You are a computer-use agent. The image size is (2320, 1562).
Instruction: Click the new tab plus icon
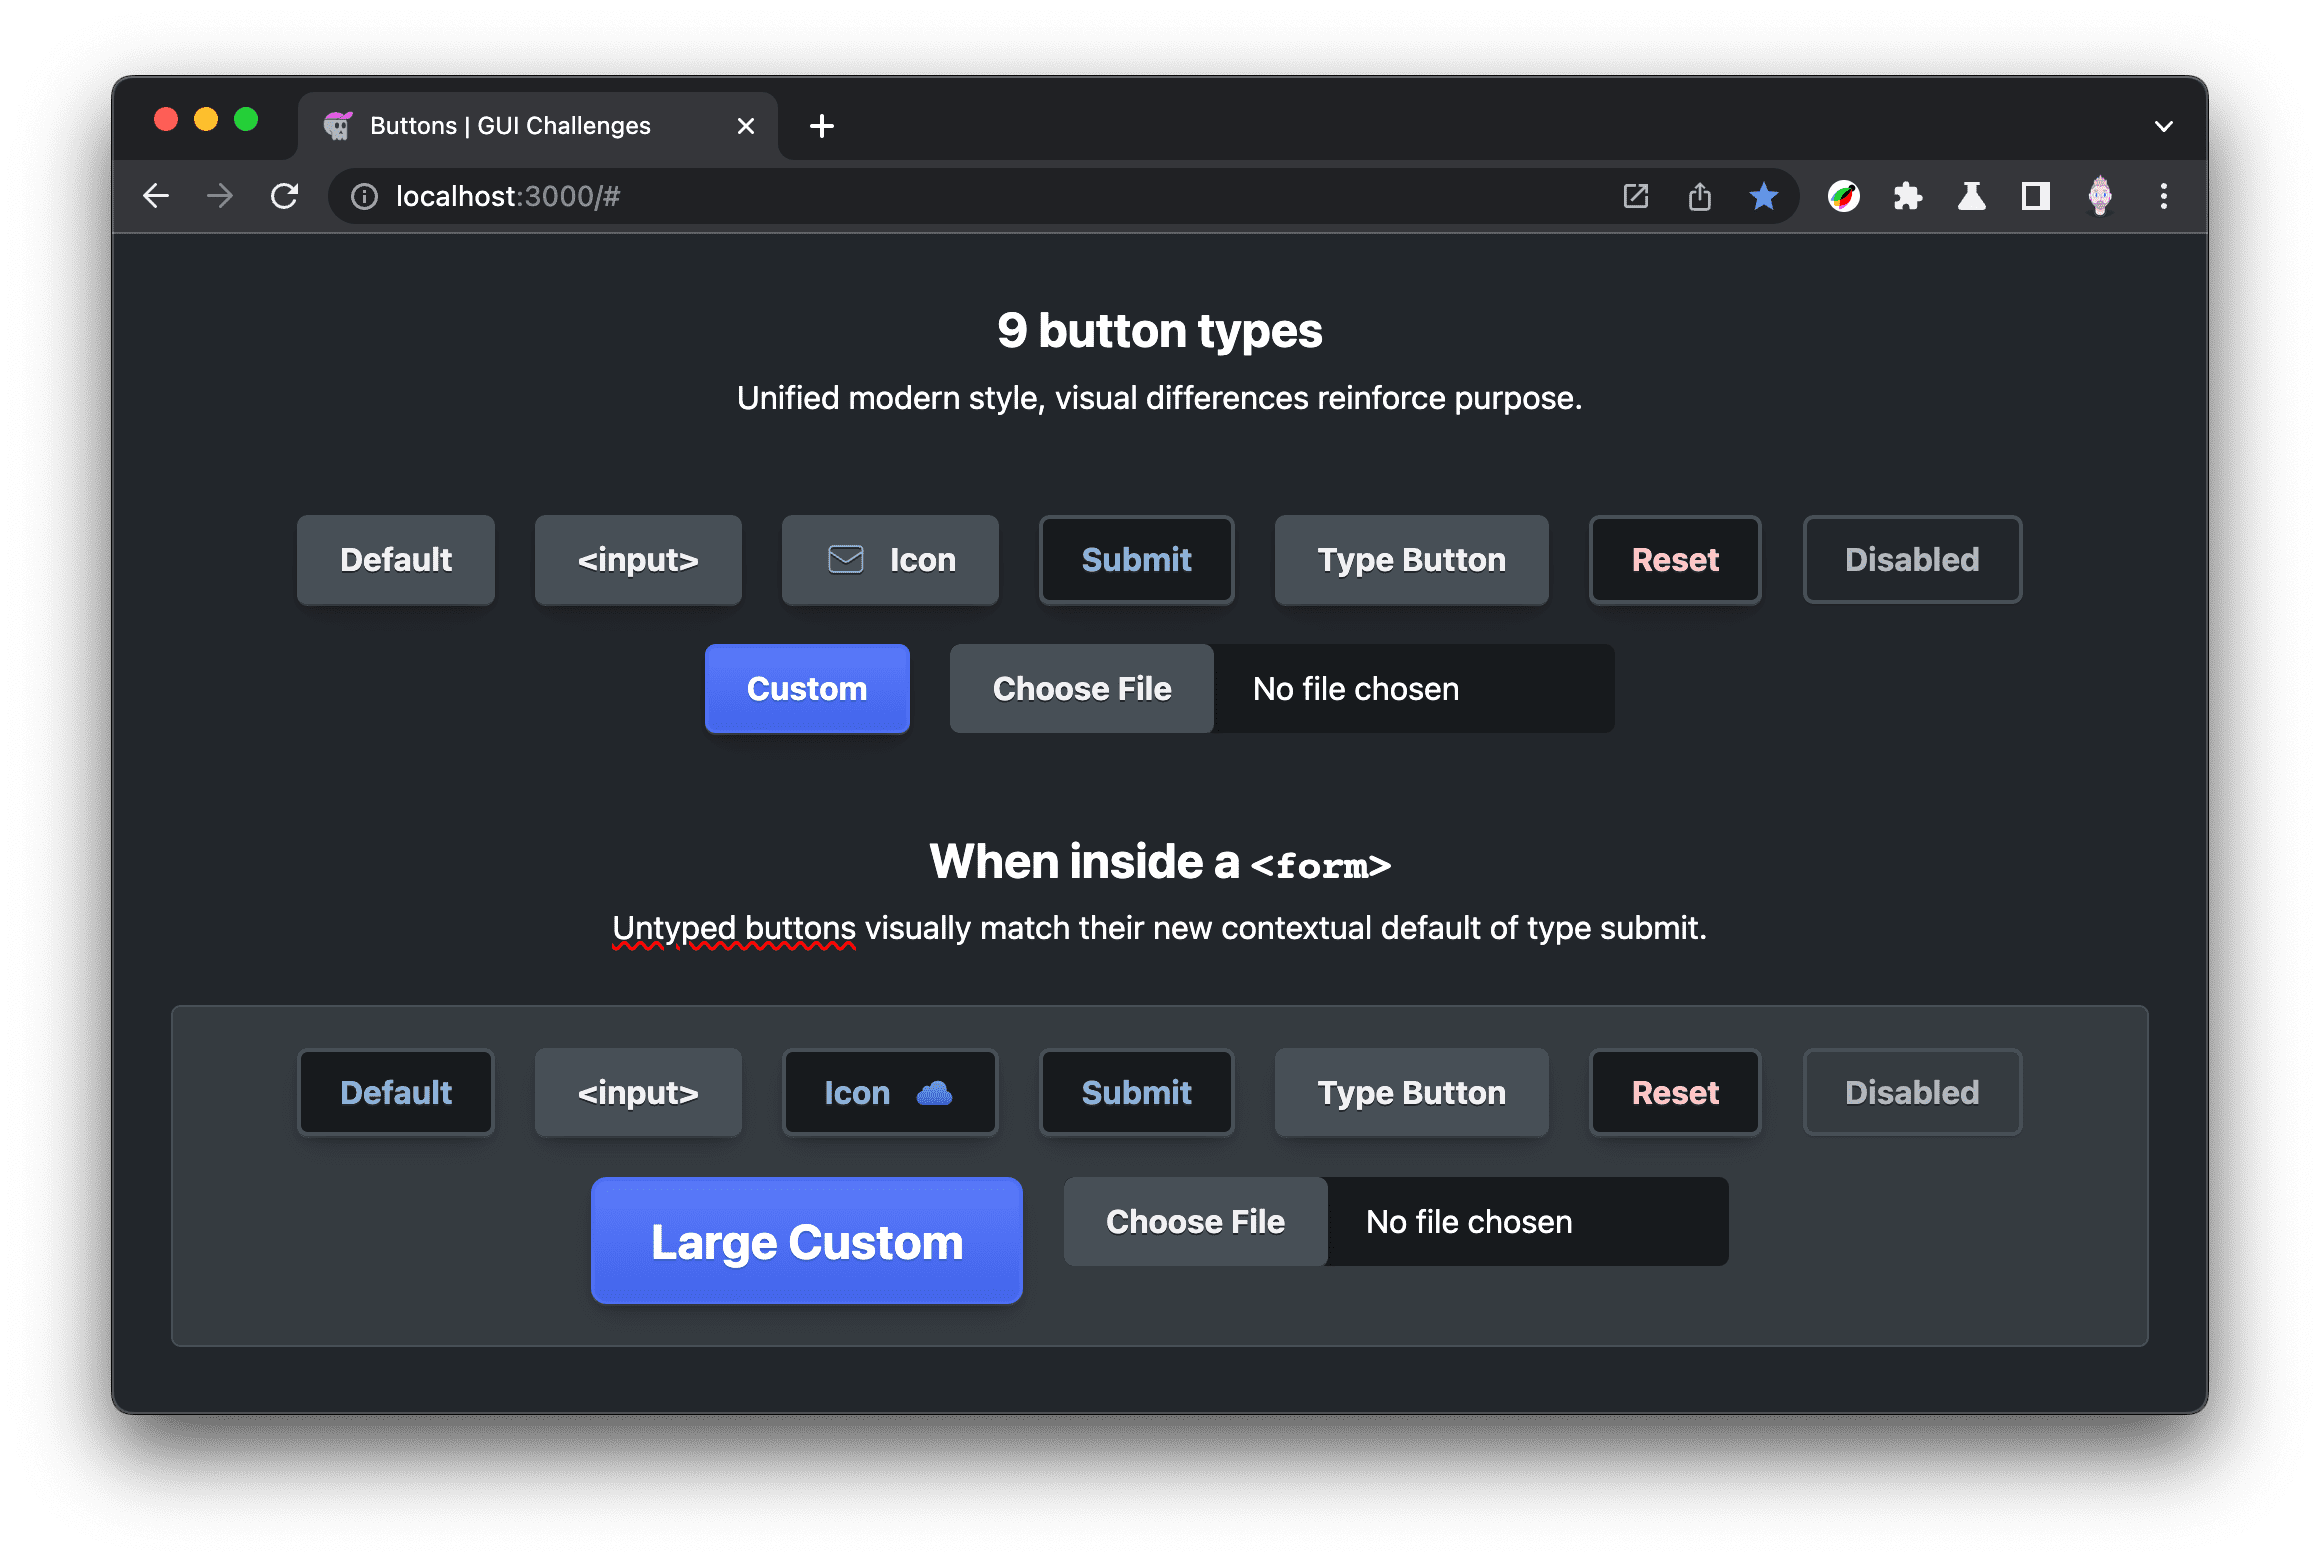pos(821,126)
